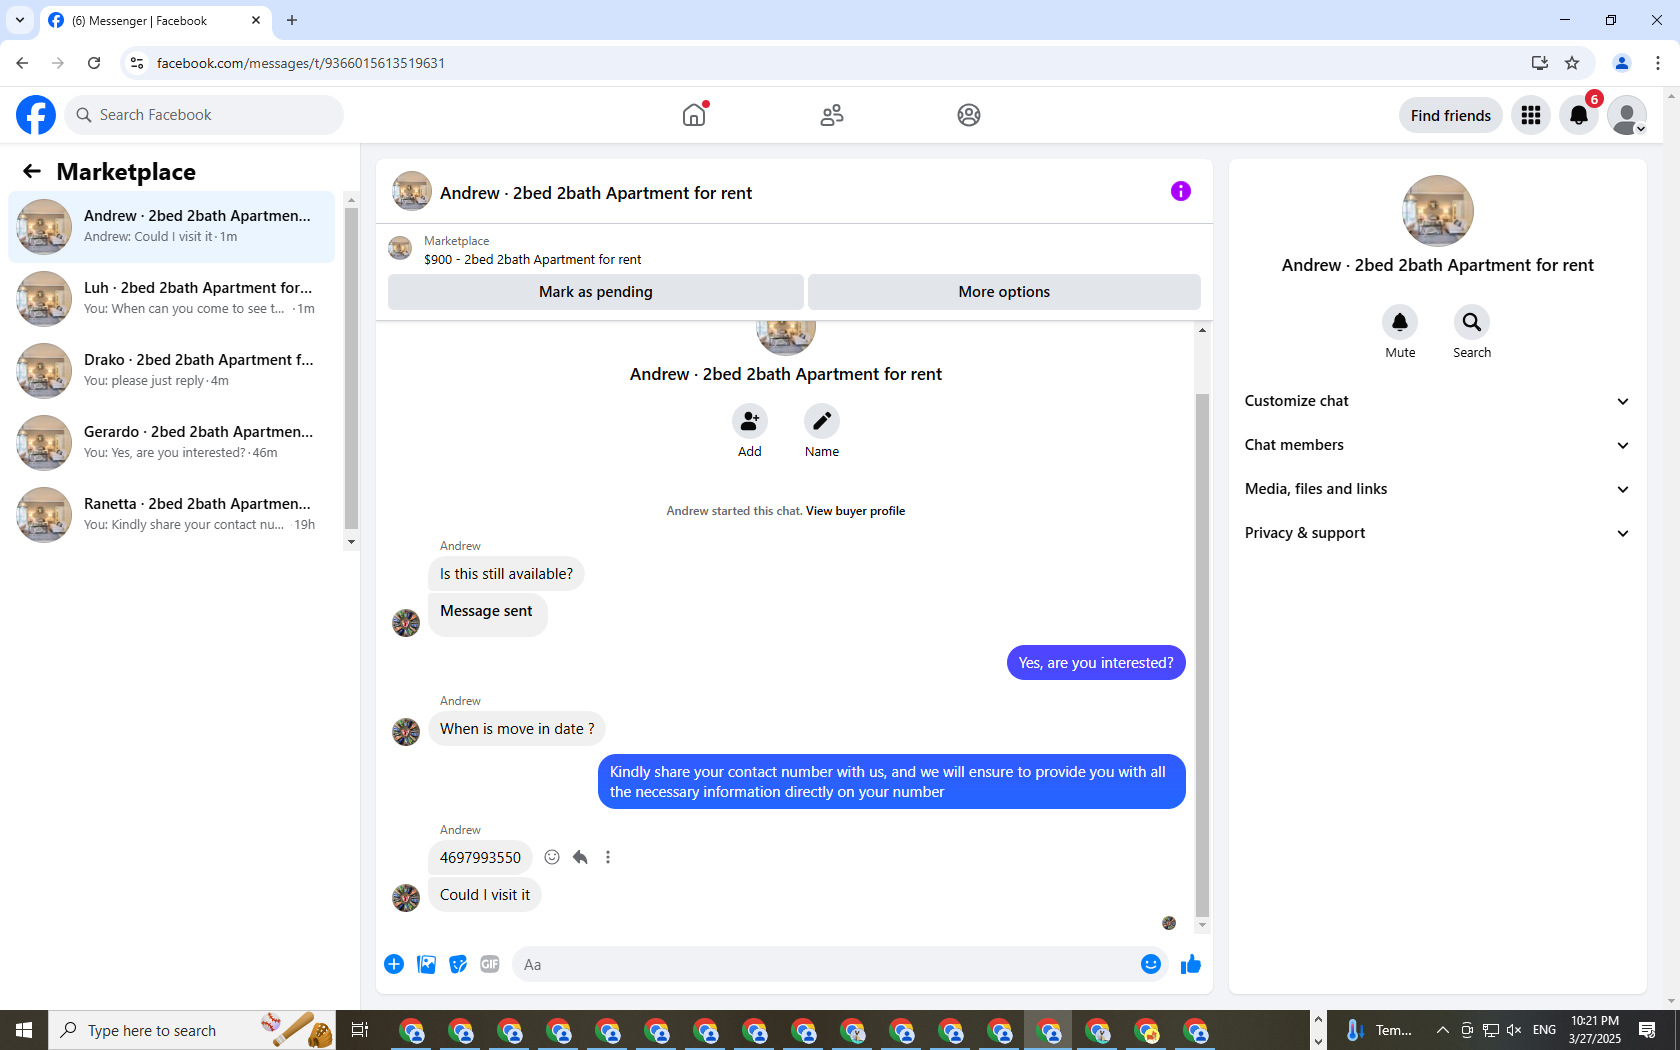Open the View buyer profile link
Screen dimensions: 1680x1050
coord(855,511)
